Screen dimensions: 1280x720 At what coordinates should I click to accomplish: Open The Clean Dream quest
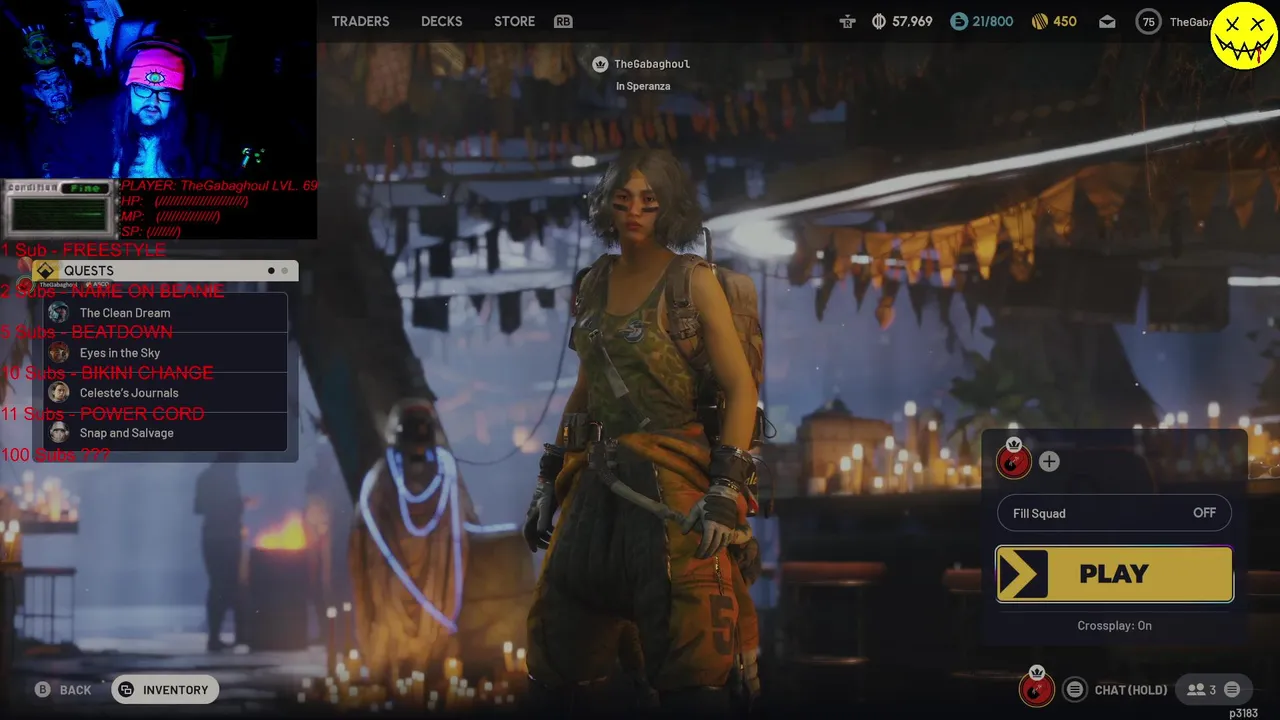pos(167,313)
